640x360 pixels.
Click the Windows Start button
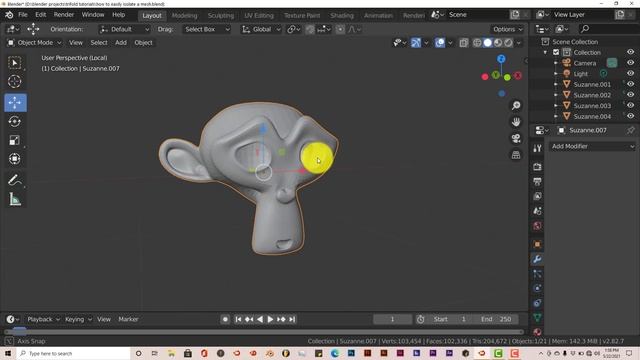[8, 353]
